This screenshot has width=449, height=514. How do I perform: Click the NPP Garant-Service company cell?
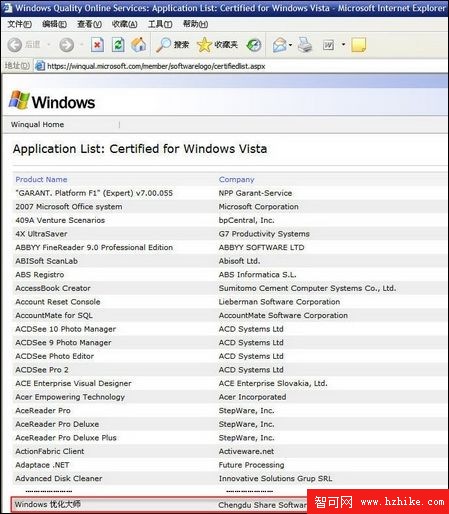255,193
